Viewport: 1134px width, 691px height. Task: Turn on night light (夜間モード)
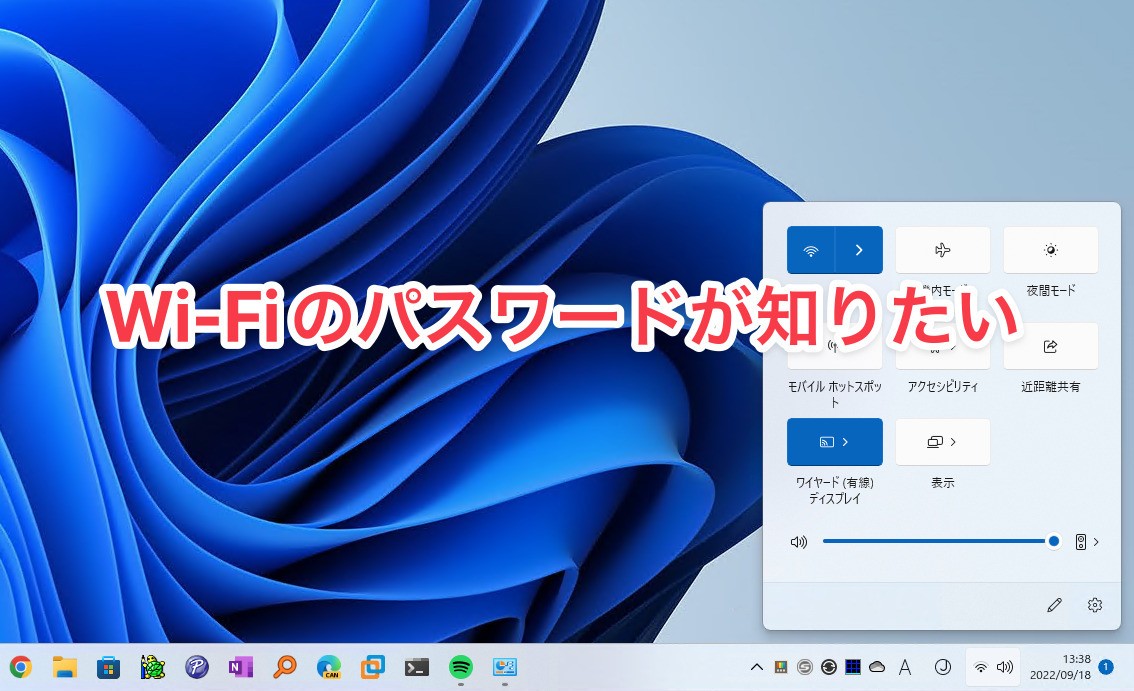click(1051, 250)
